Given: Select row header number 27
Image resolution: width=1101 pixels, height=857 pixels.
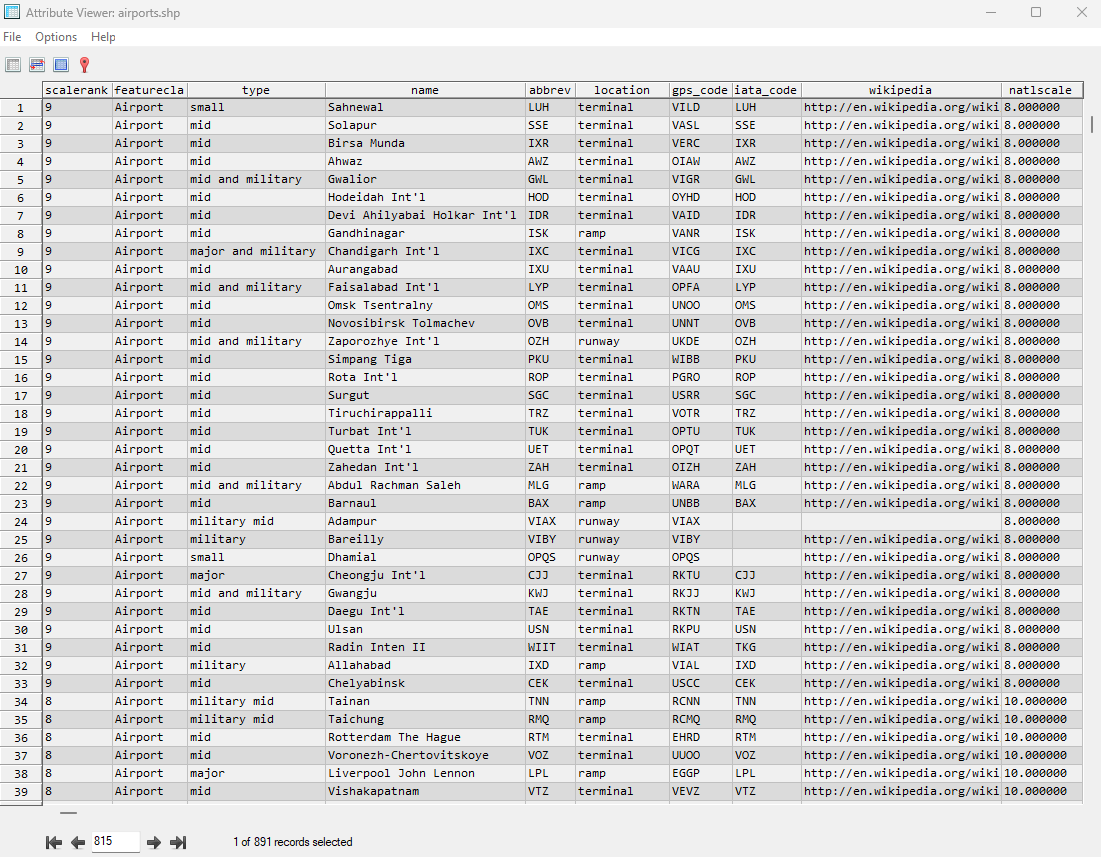Looking at the screenshot, I should (20, 575).
